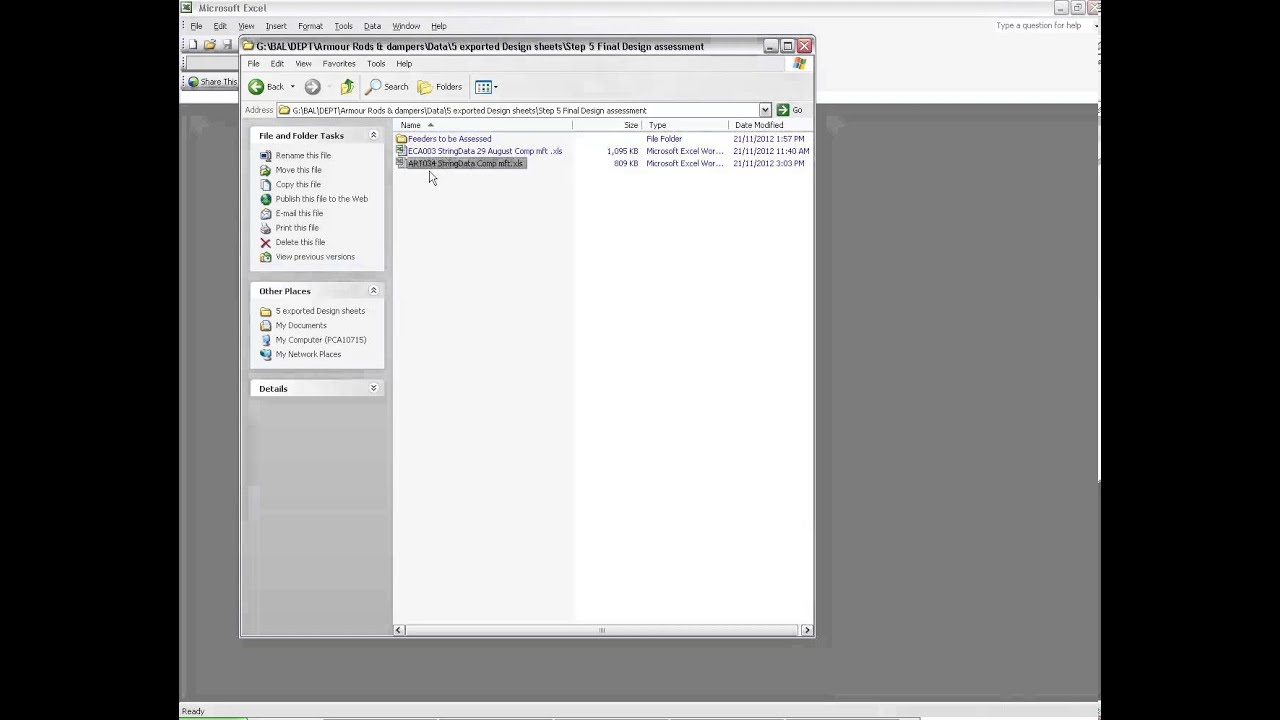Sort by the Name column header
1280x720 pixels.
point(483,125)
